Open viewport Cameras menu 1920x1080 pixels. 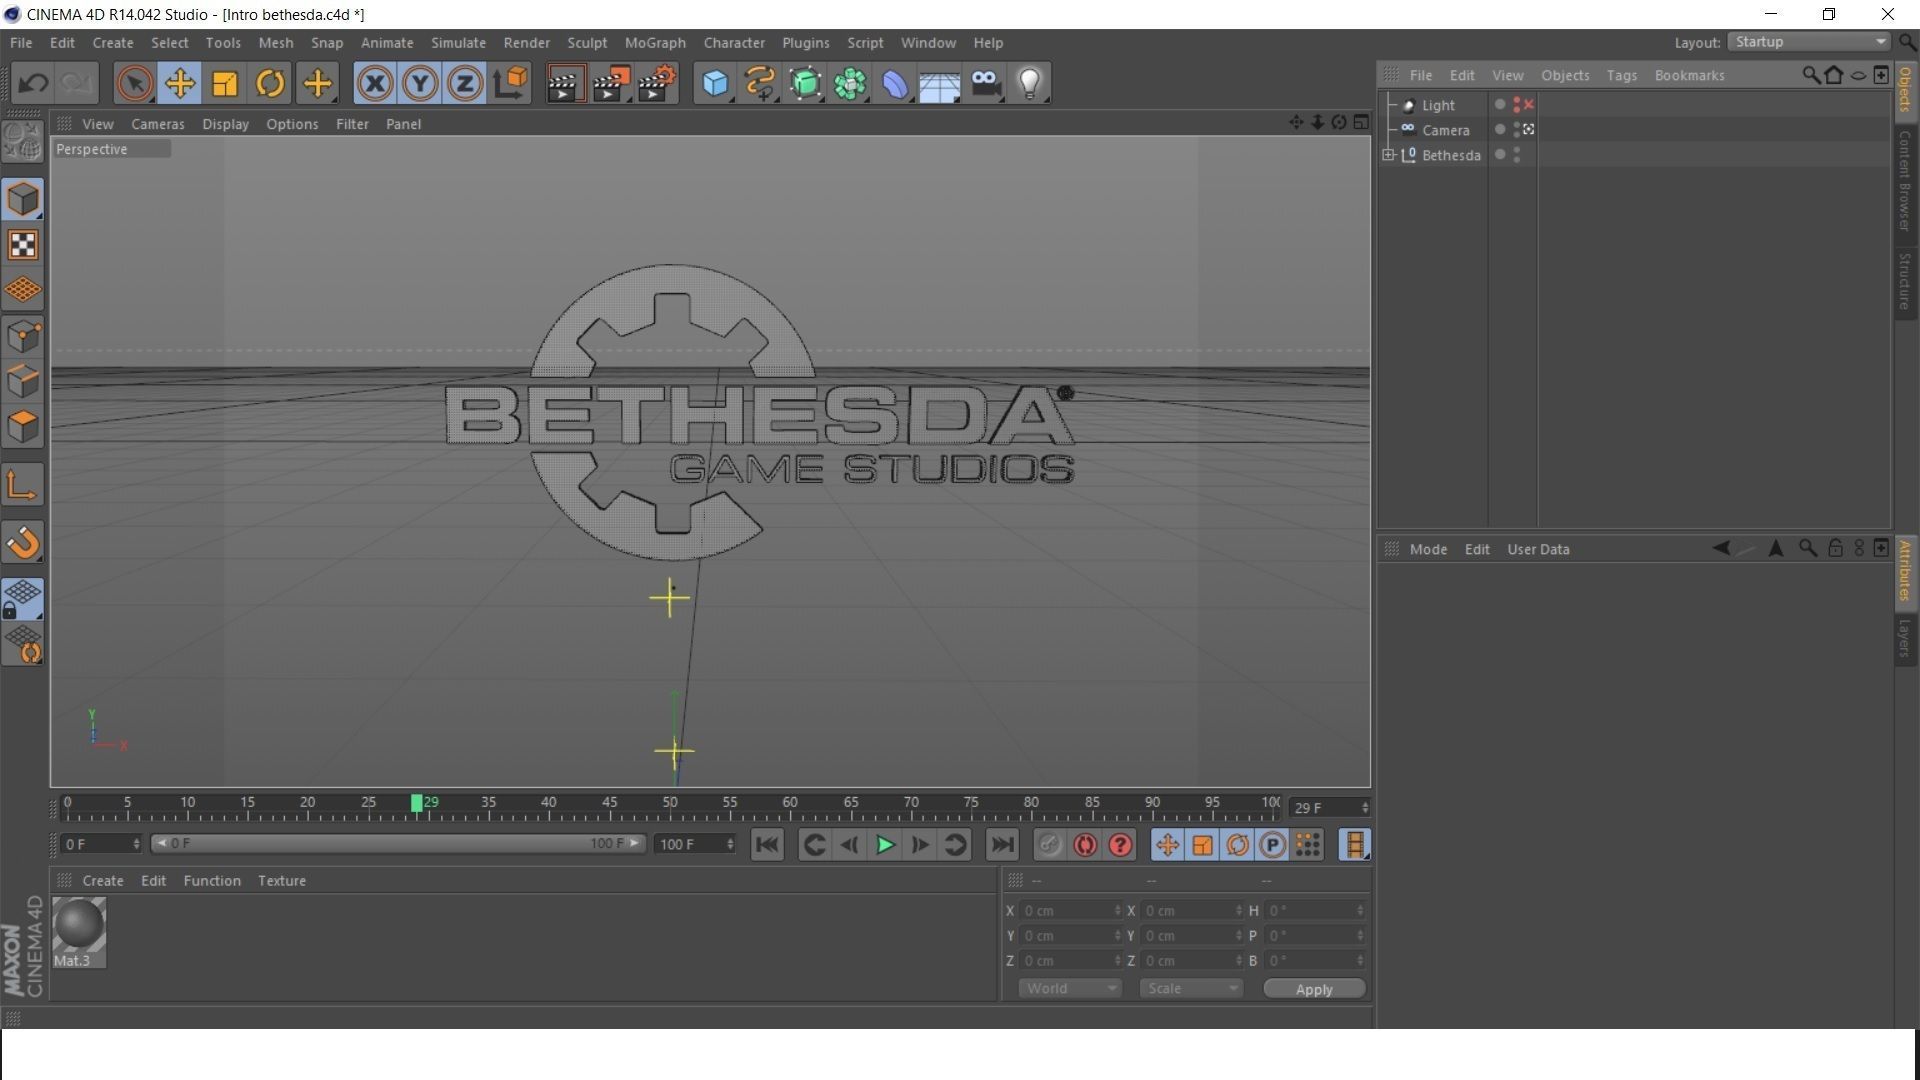[x=158, y=124]
